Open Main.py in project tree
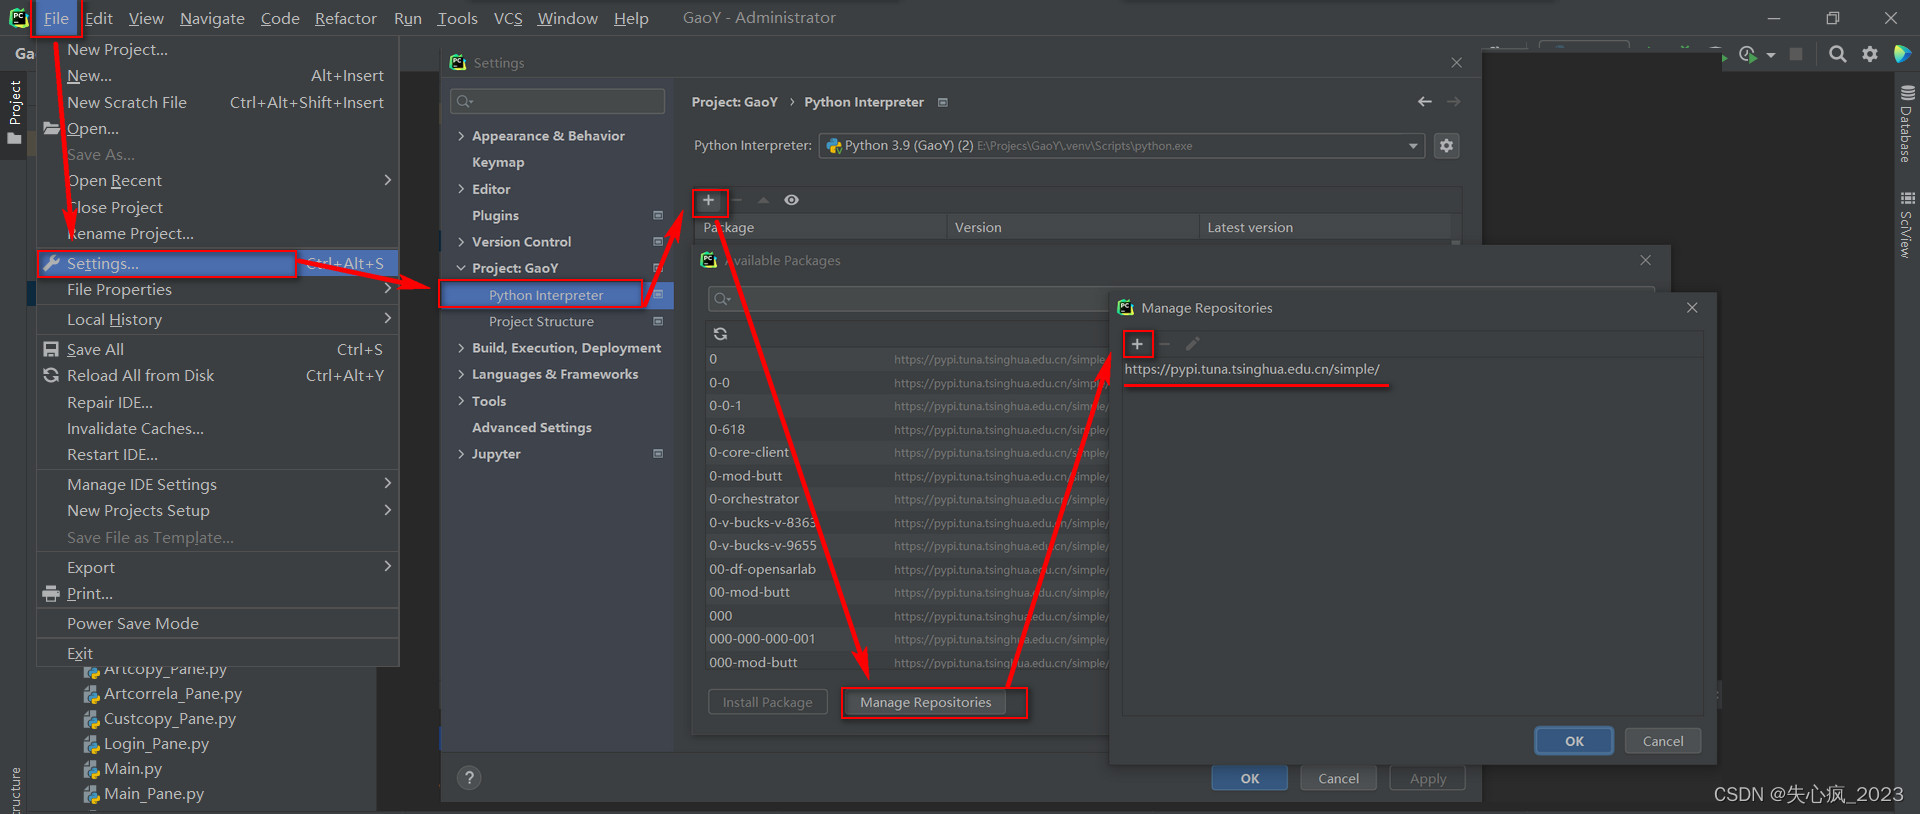Screen dimensions: 1920x814 click(x=133, y=769)
